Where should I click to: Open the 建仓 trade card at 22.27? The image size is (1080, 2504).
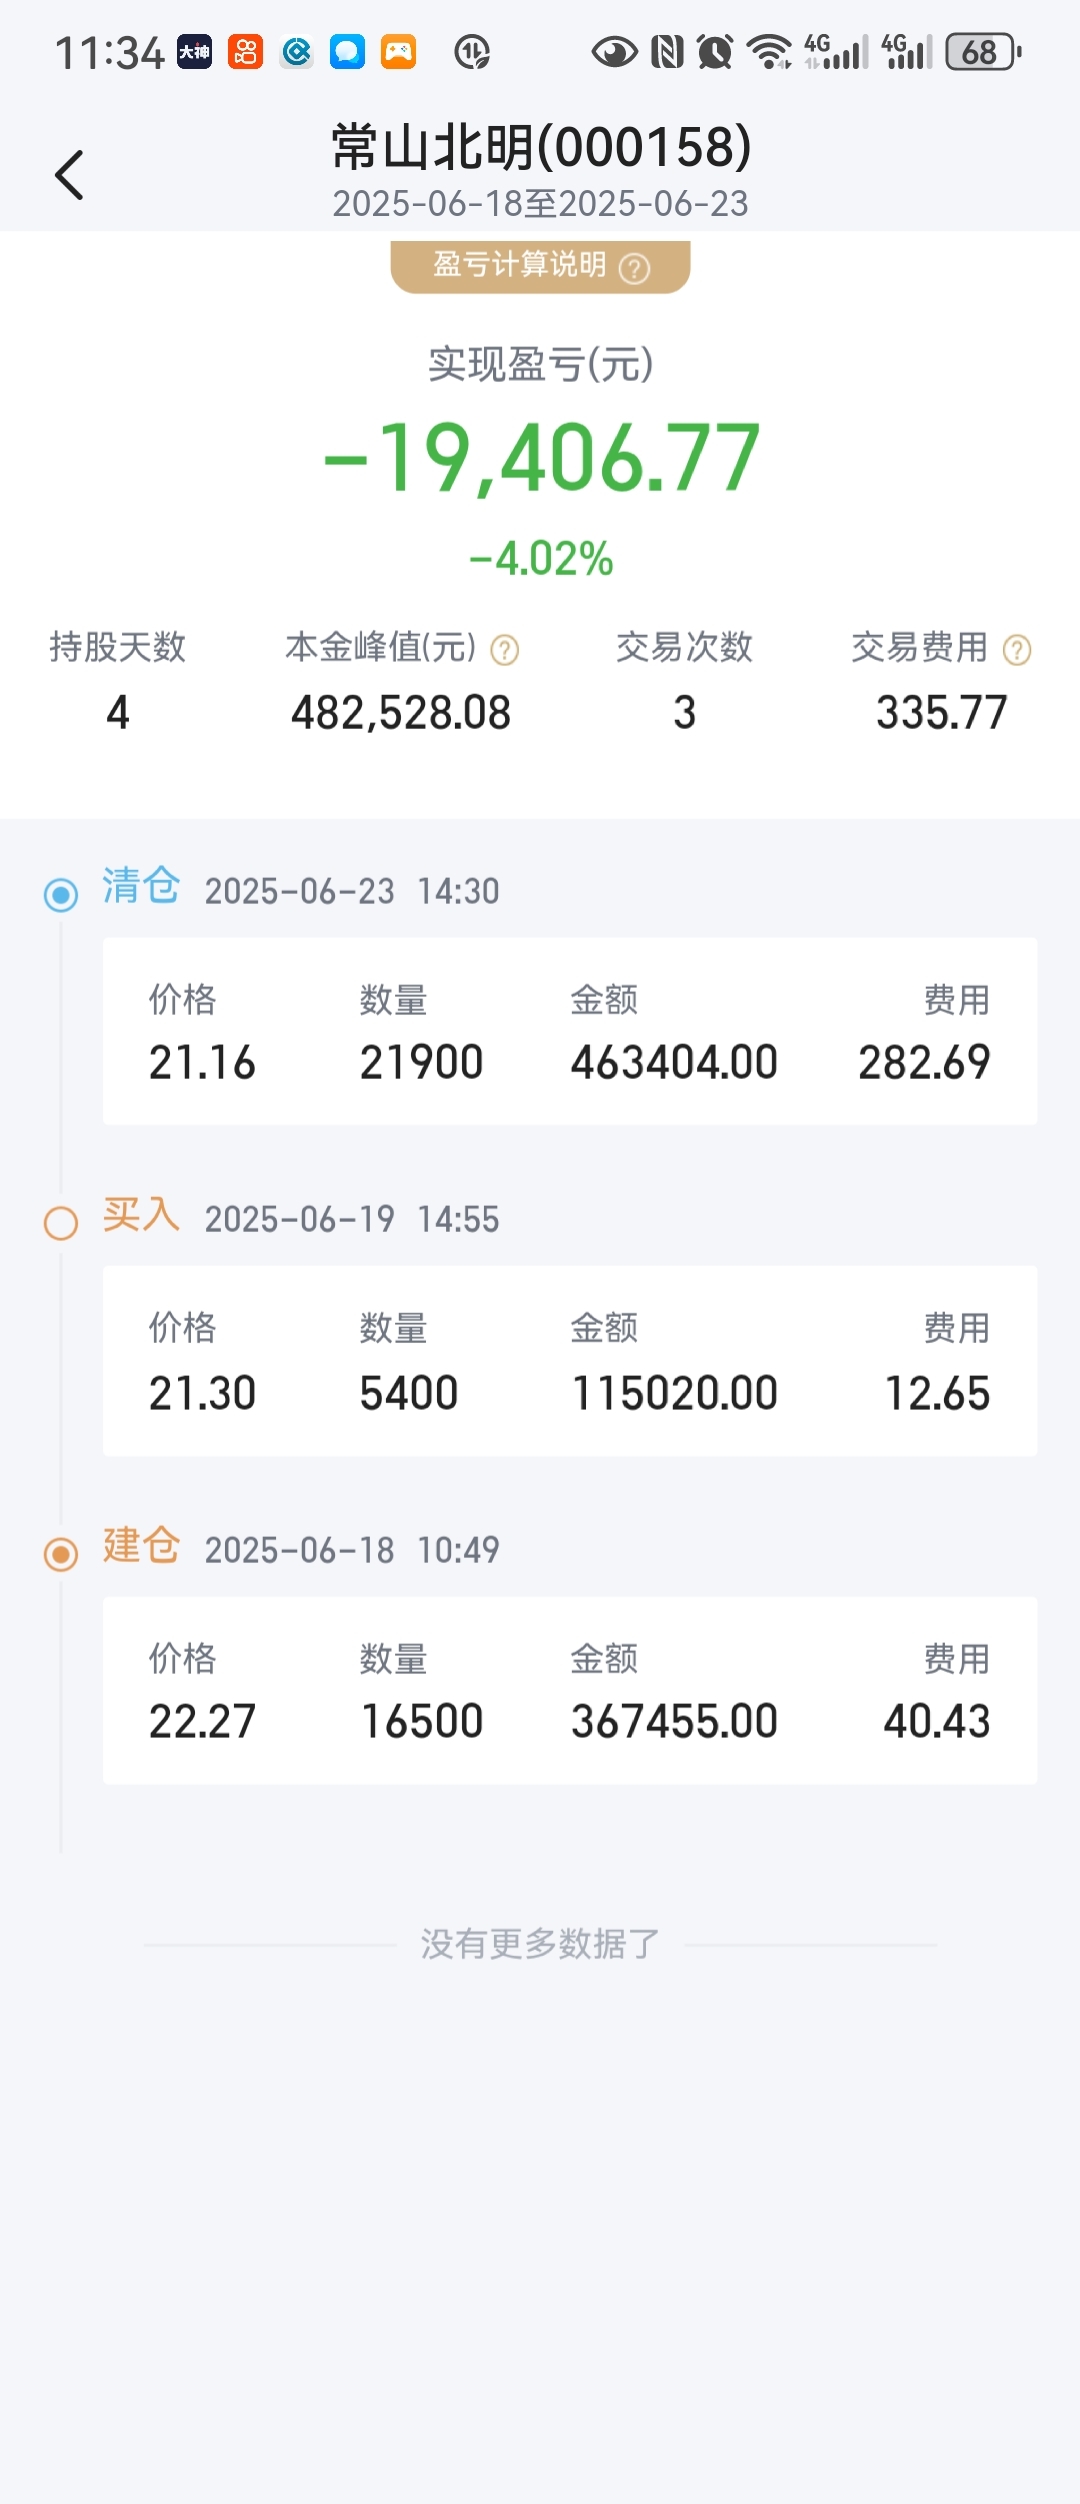pos(570,1690)
